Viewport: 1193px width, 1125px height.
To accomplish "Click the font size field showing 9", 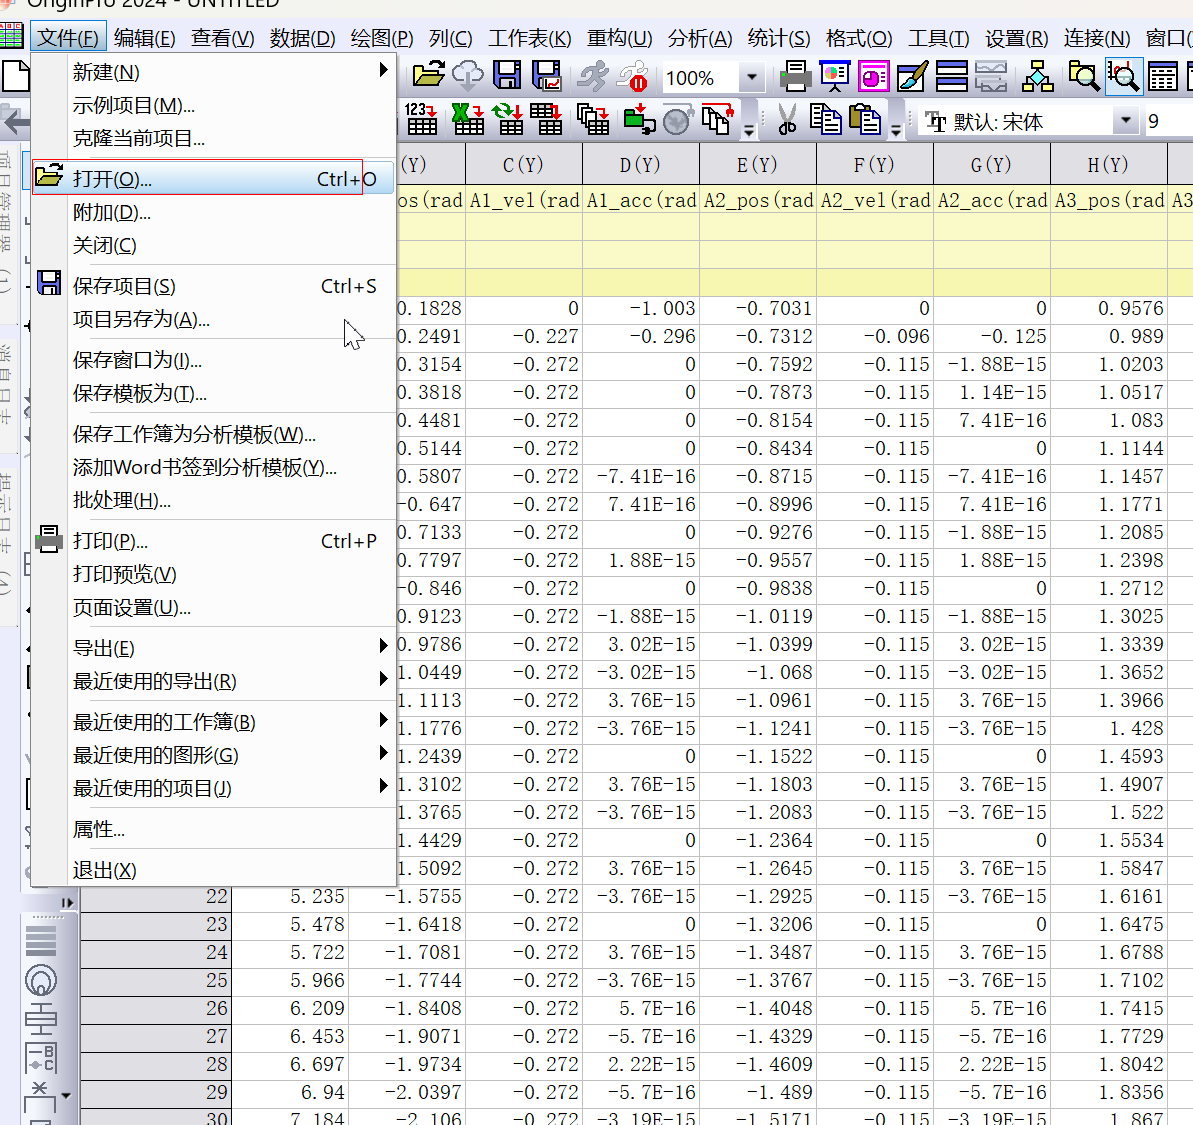I will [1168, 121].
